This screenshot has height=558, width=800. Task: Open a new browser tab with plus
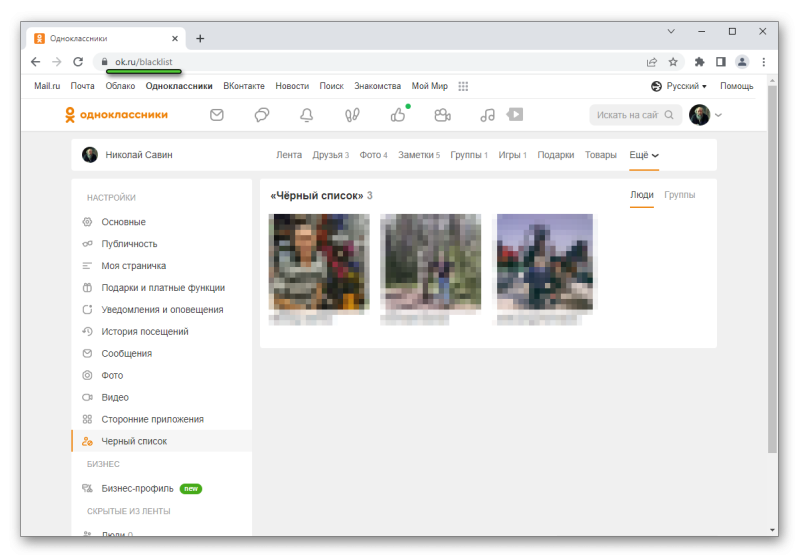click(x=200, y=39)
